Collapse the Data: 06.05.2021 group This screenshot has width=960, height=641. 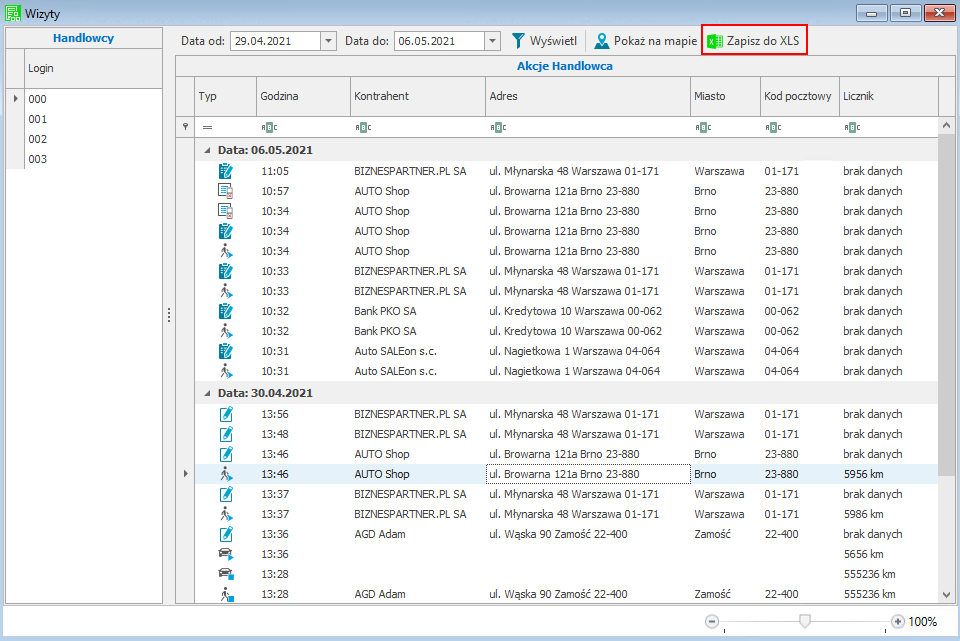208,150
